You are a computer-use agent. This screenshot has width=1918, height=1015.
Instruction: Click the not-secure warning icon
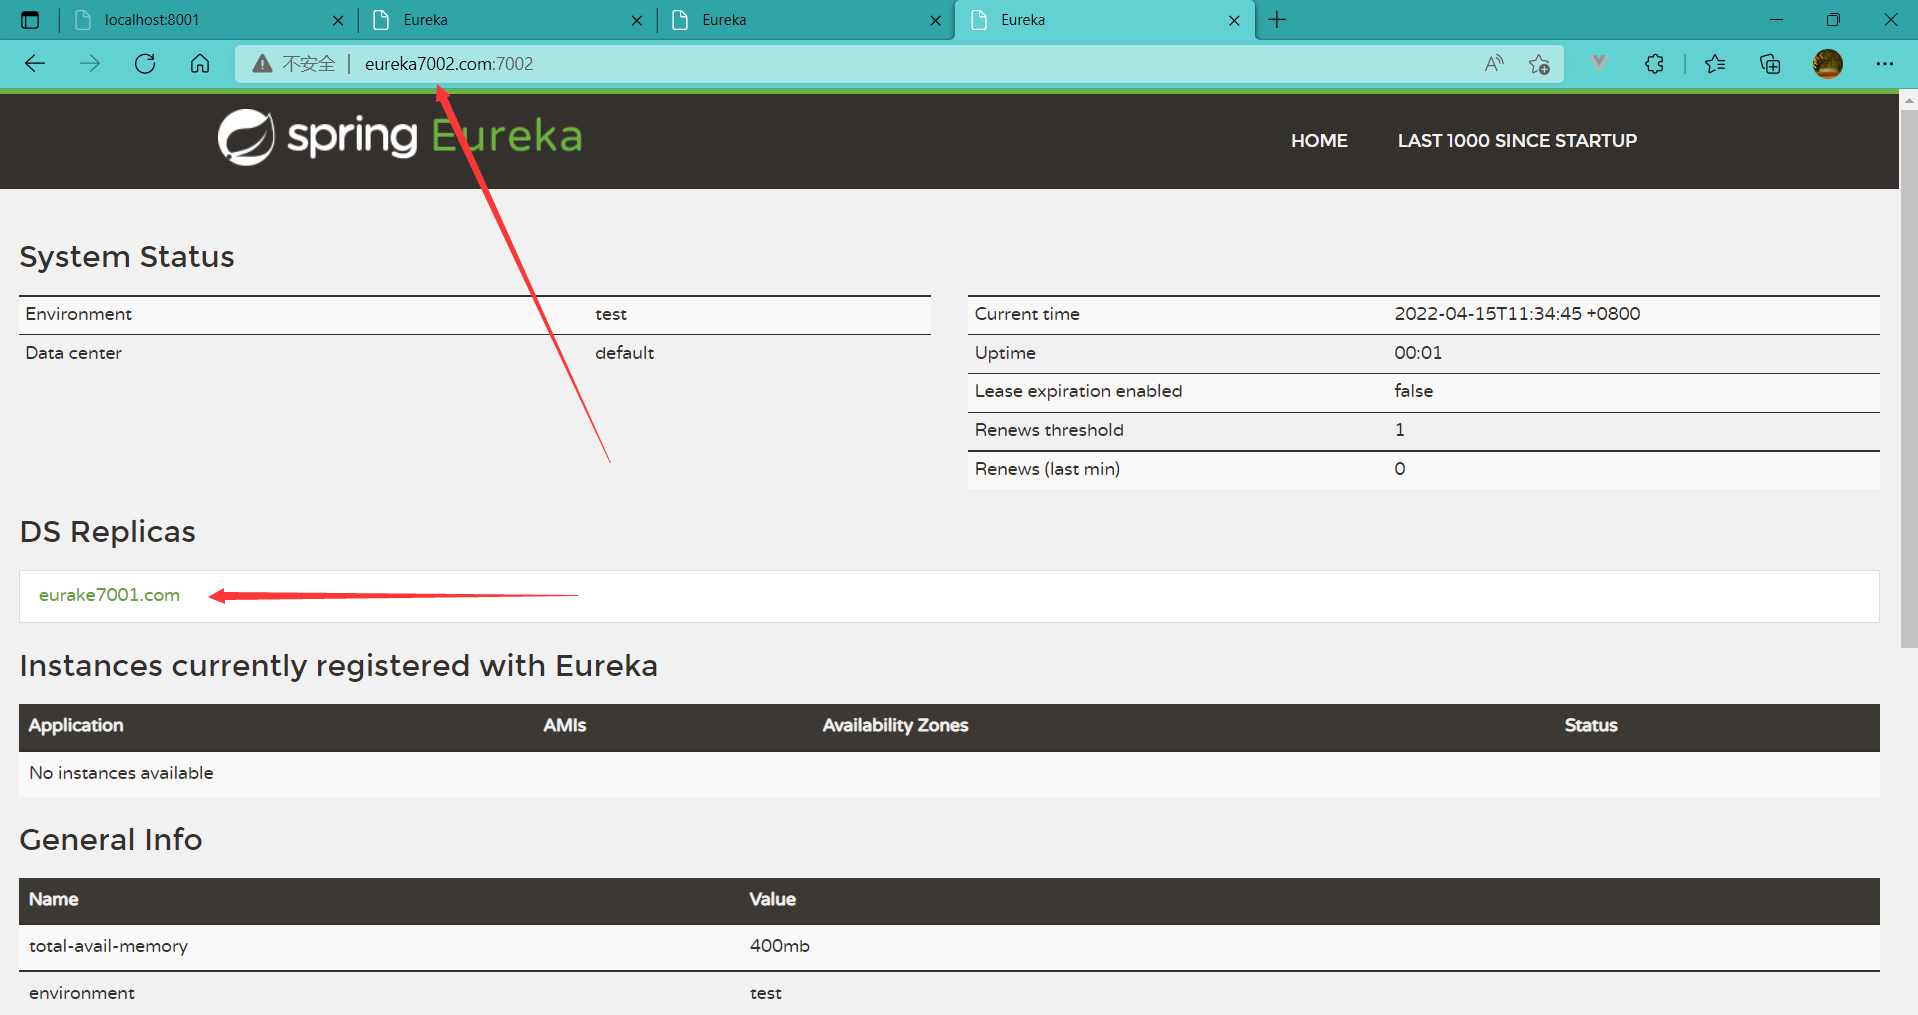coord(262,64)
